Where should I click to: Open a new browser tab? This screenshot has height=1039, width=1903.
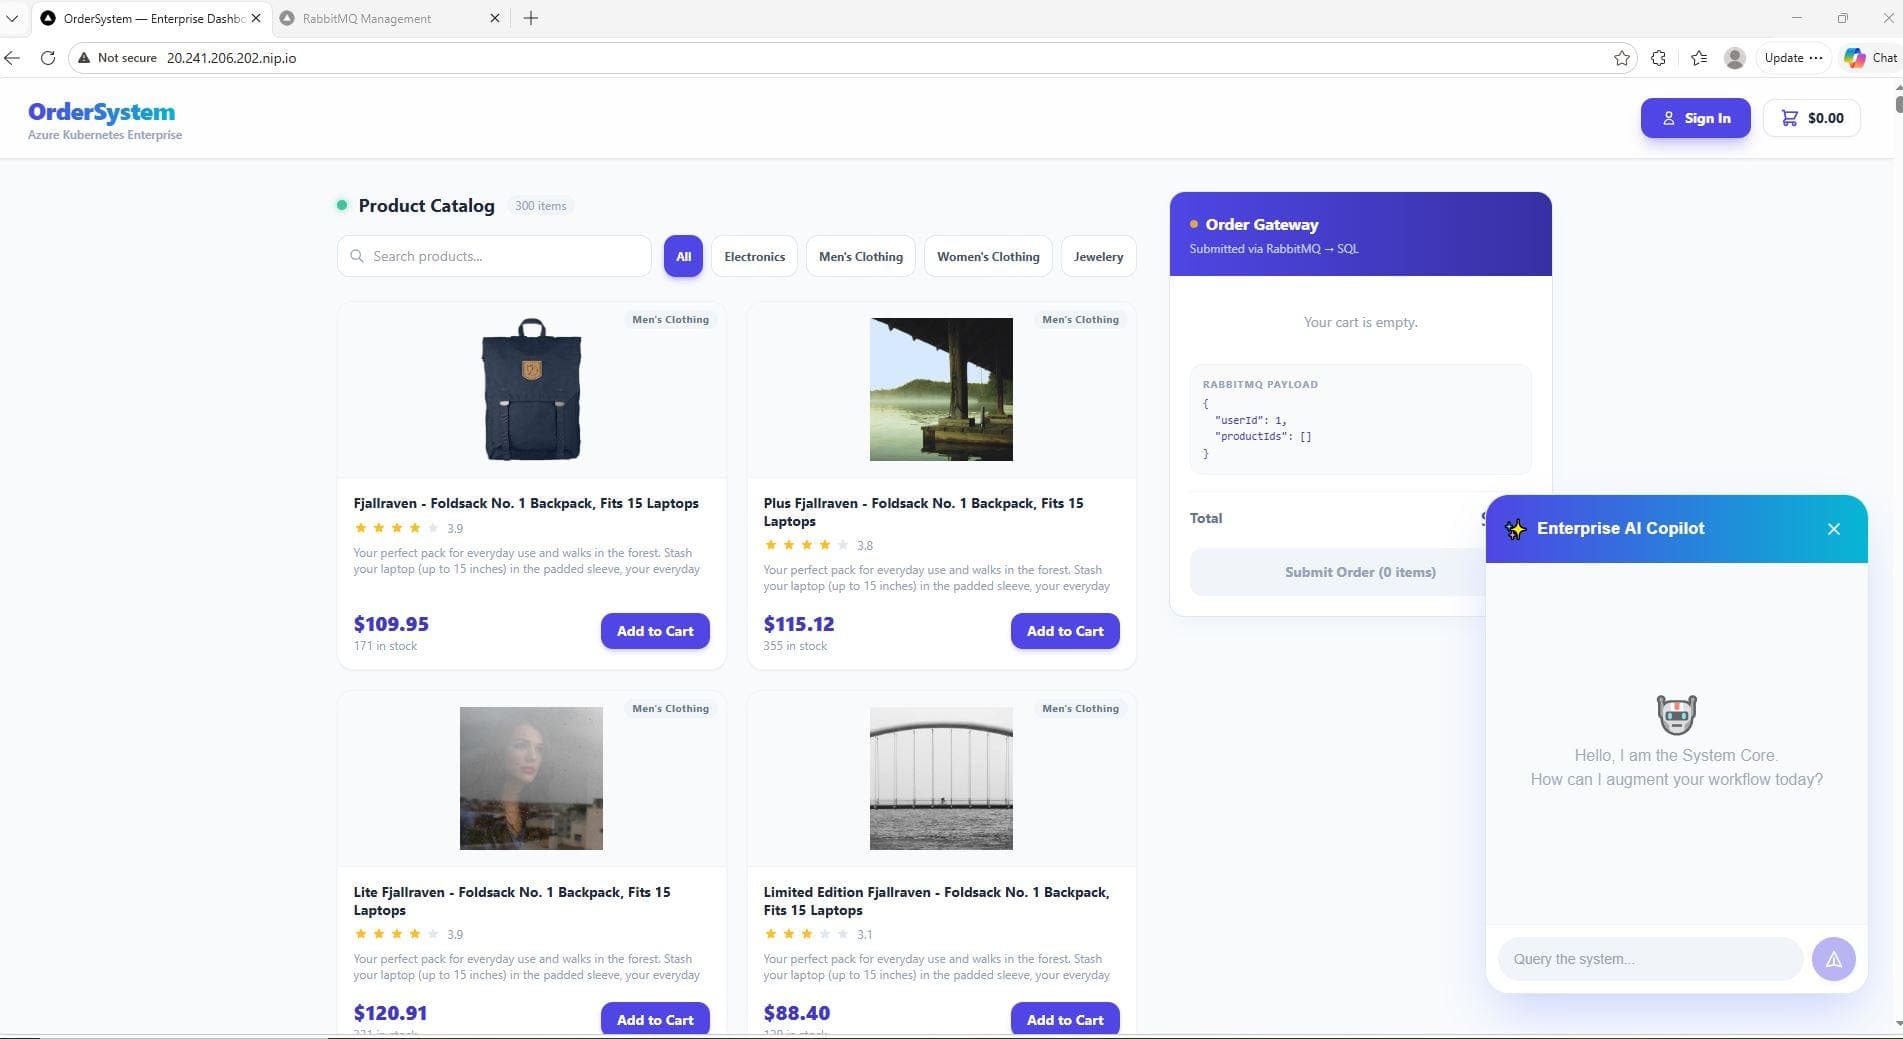click(x=531, y=18)
